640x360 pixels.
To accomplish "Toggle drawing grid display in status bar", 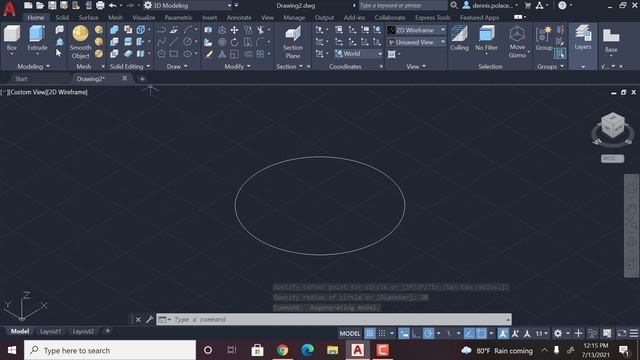I will tap(370, 333).
